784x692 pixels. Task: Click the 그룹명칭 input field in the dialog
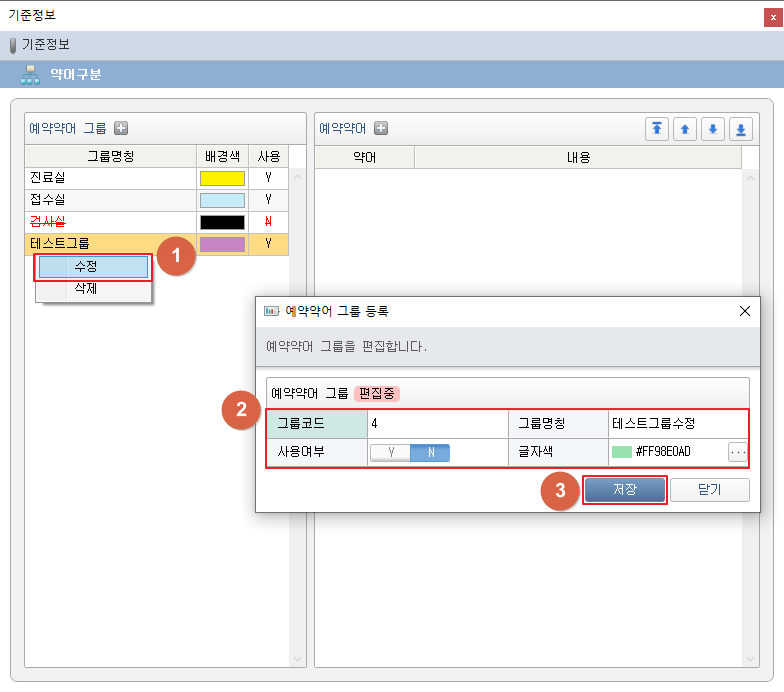(x=676, y=423)
